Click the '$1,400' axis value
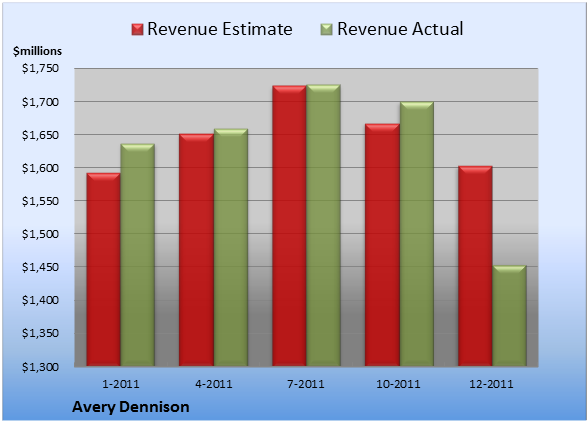588x422 pixels. [40, 300]
